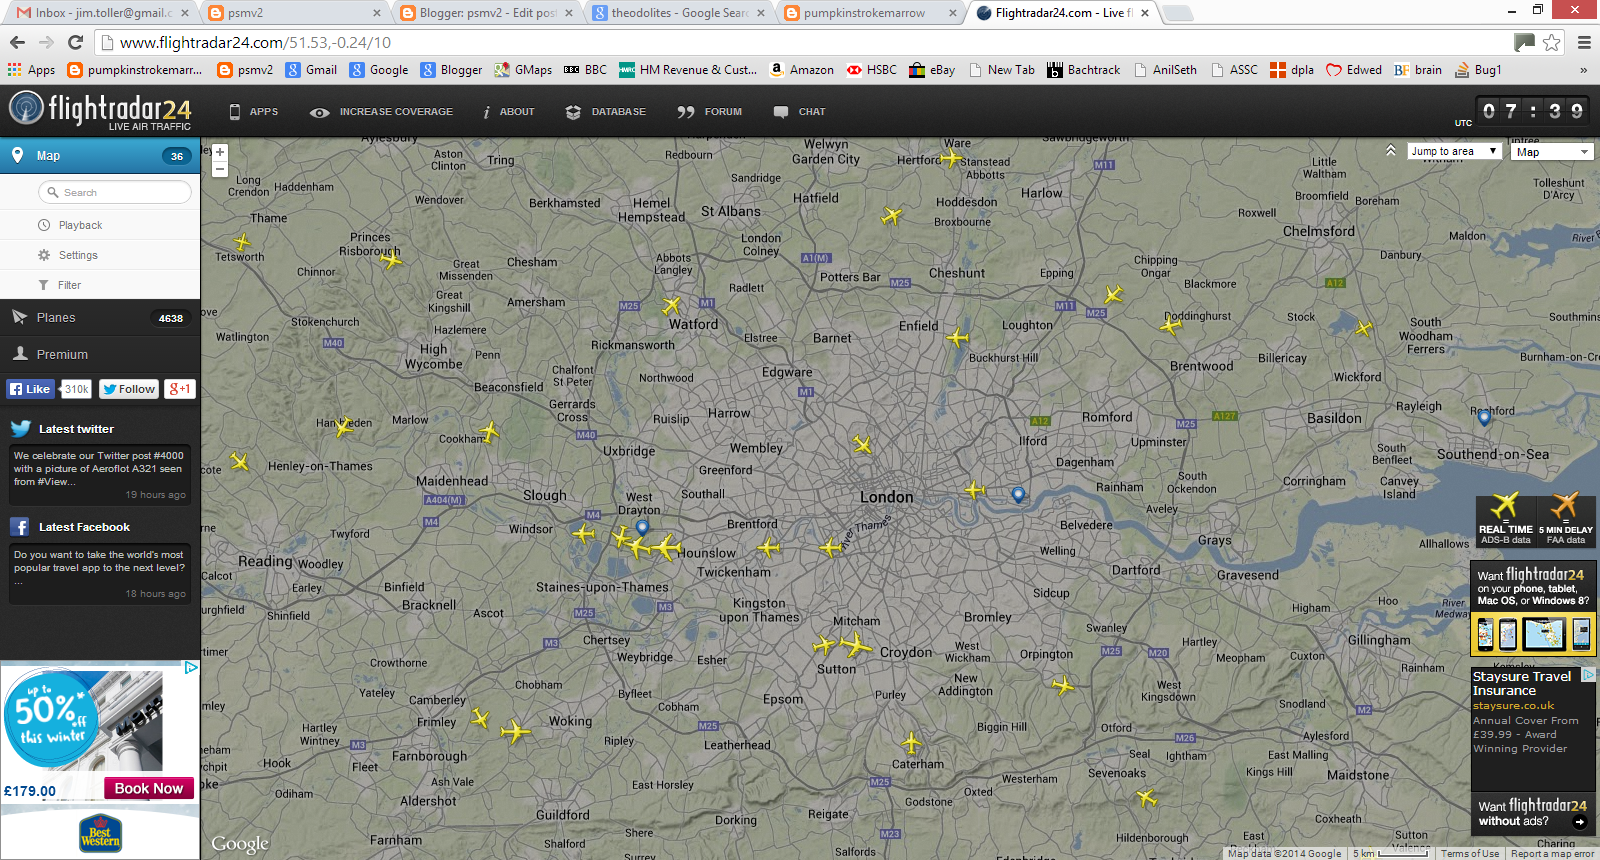1600x860 pixels.
Task: Click the Google +1 button
Action: (x=180, y=389)
